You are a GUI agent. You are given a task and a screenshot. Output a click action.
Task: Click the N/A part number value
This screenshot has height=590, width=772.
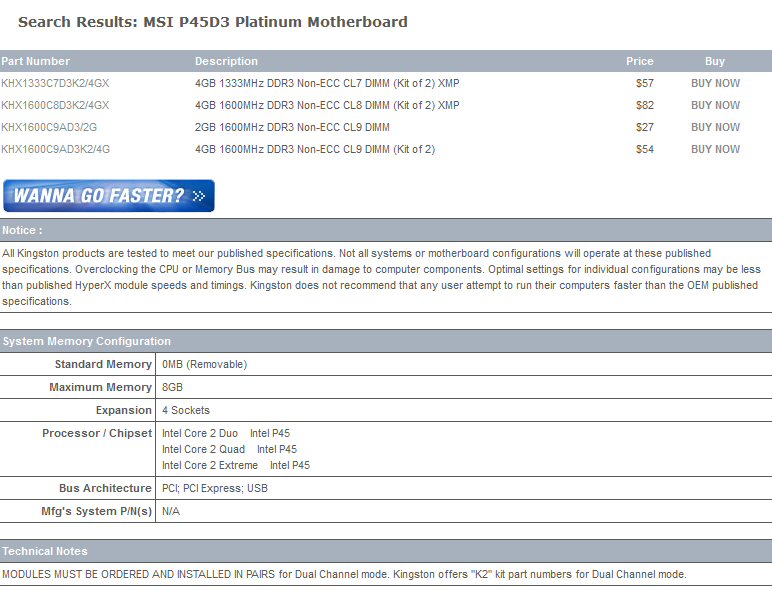(x=171, y=511)
